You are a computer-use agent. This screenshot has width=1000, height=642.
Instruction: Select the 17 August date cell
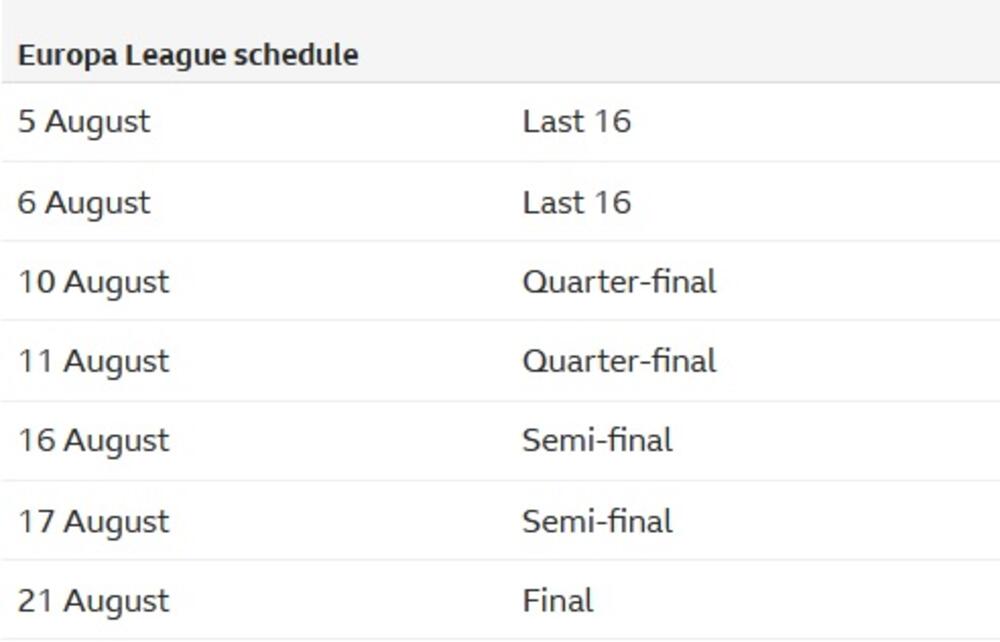tap(94, 521)
